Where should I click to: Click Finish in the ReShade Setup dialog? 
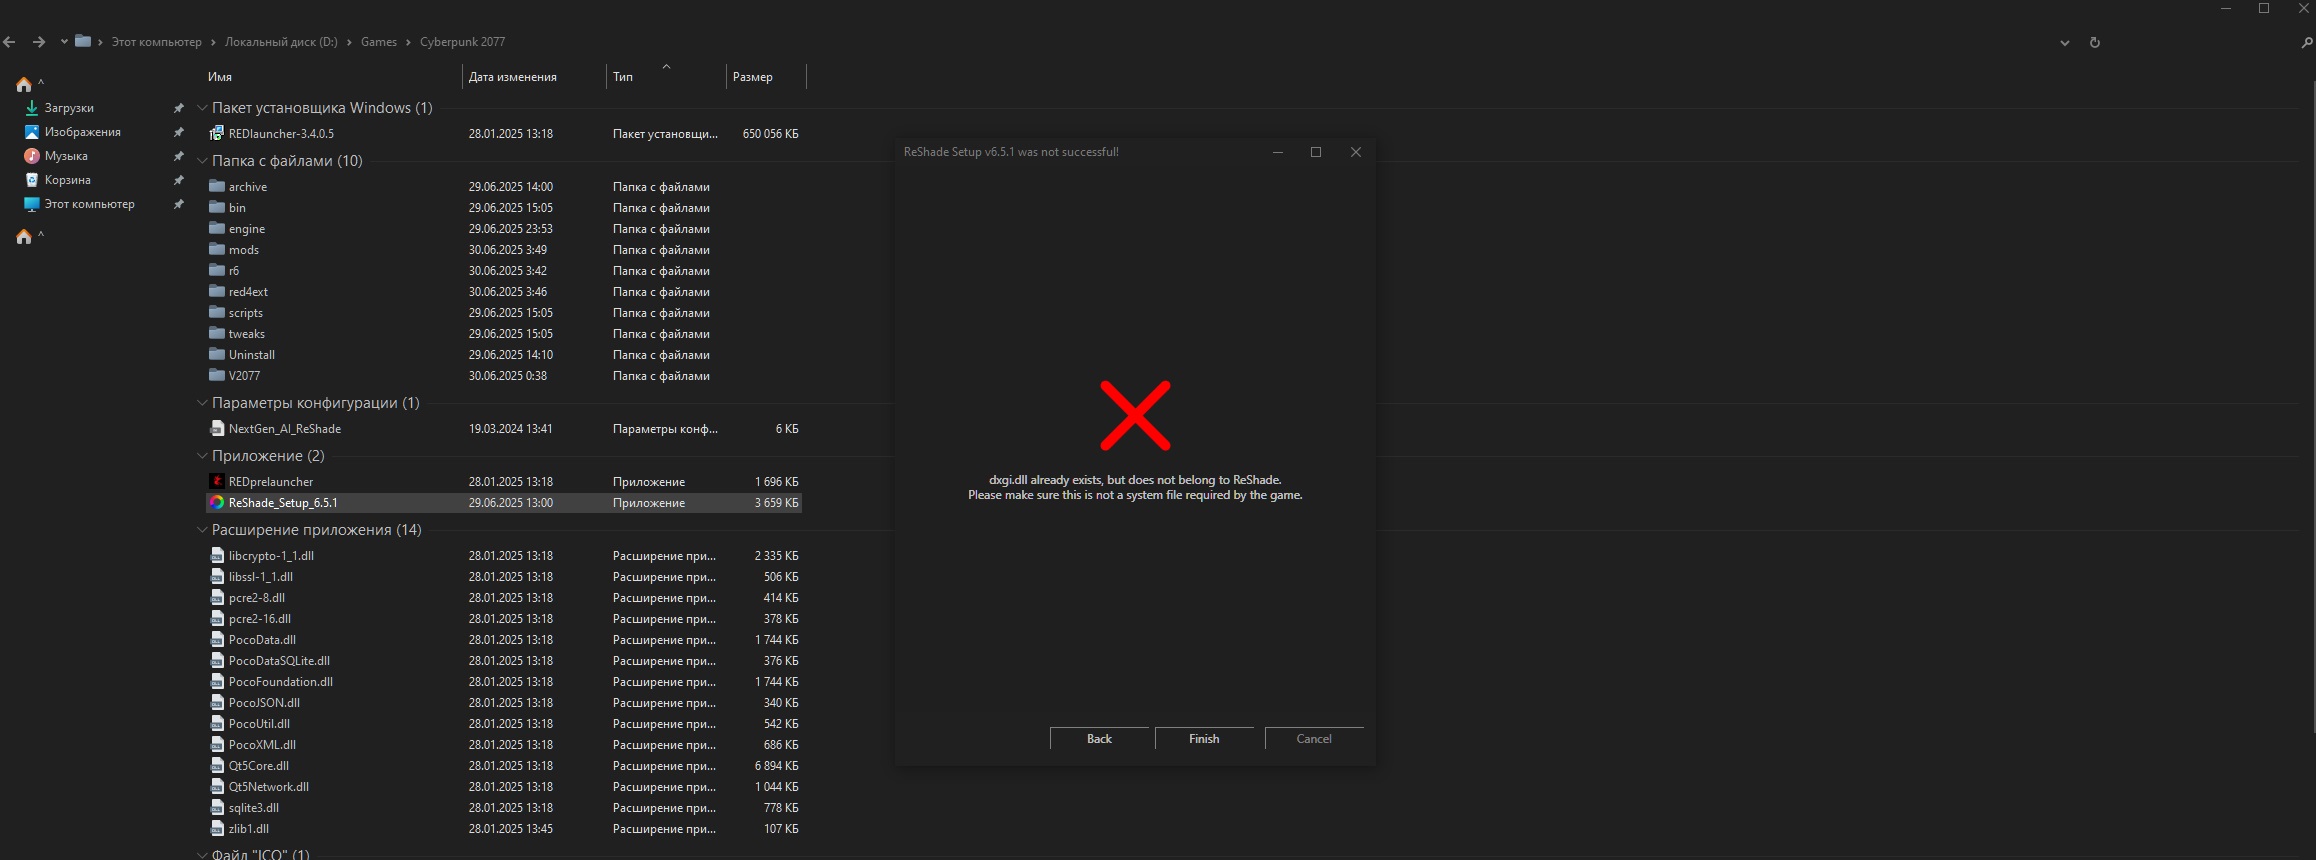[1204, 738]
